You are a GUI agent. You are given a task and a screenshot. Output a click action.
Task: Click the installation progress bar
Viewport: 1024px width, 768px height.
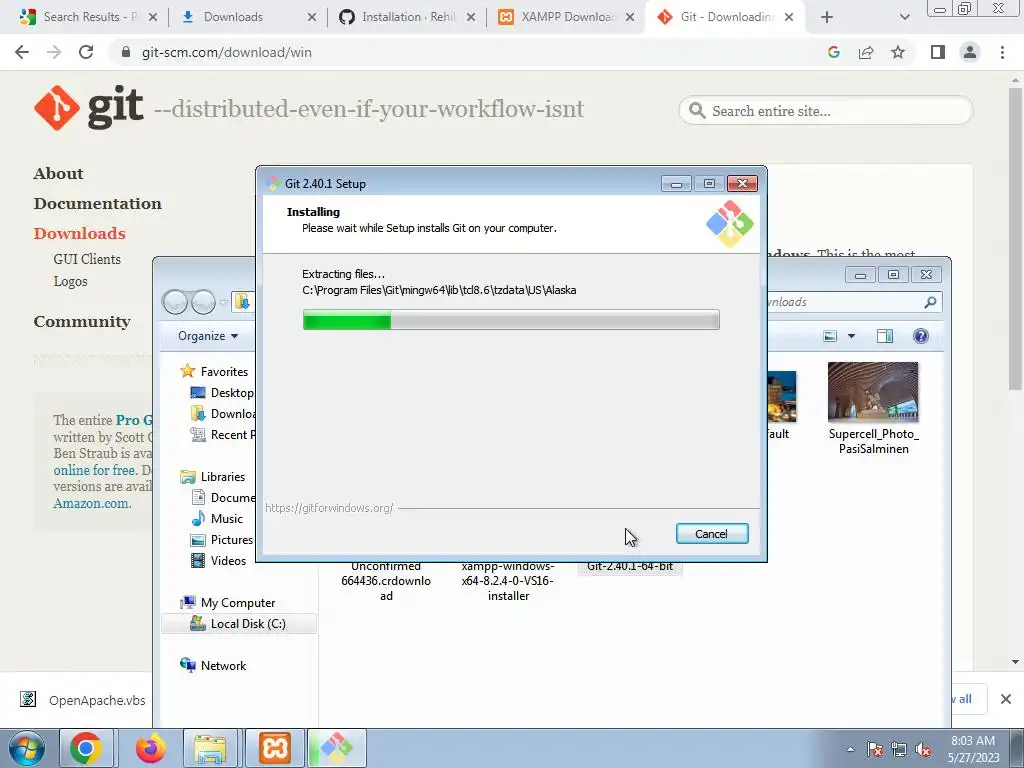pos(511,320)
